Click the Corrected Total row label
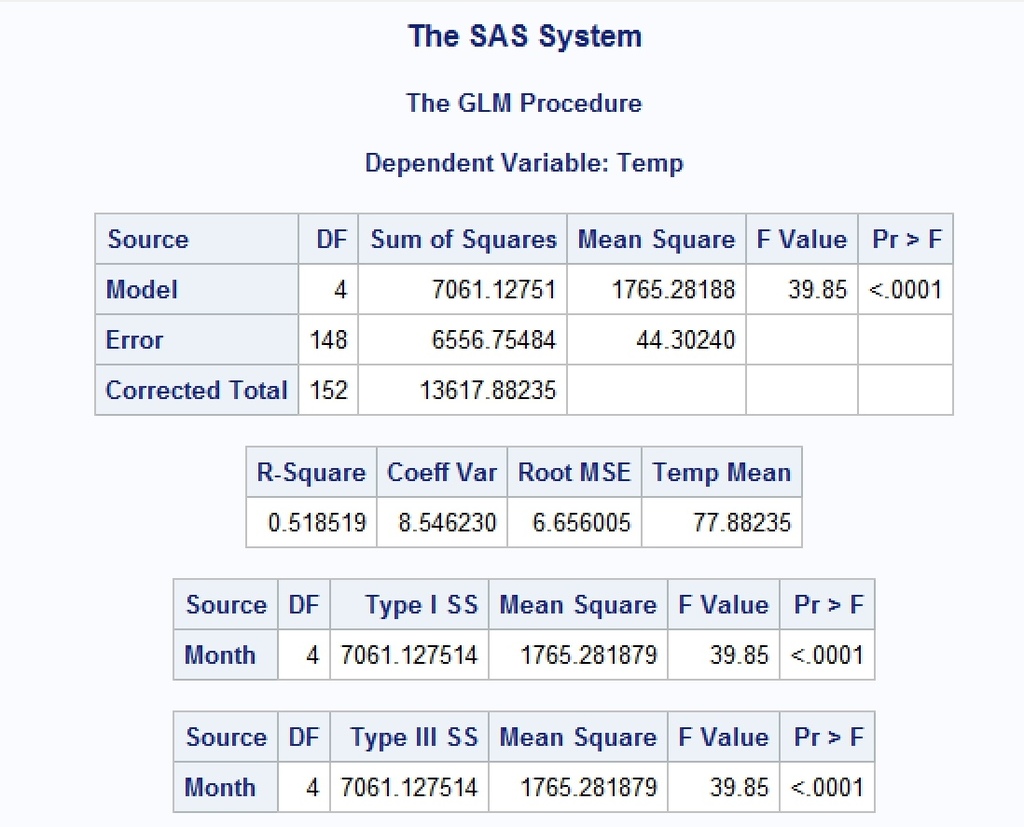Viewport: 1024px width, 827px height. click(x=196, y=390)
